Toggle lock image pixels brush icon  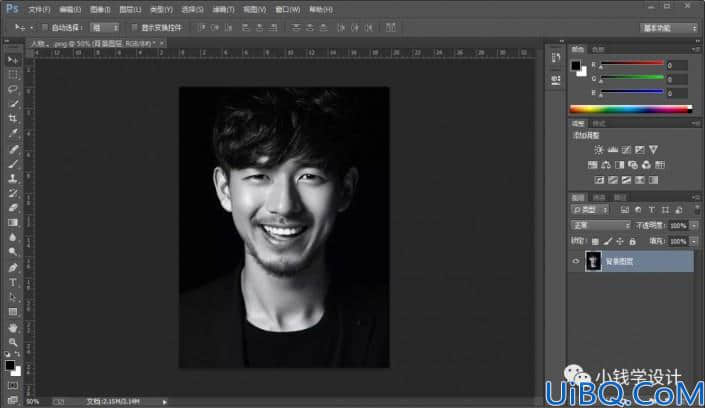tap(608, 242)
